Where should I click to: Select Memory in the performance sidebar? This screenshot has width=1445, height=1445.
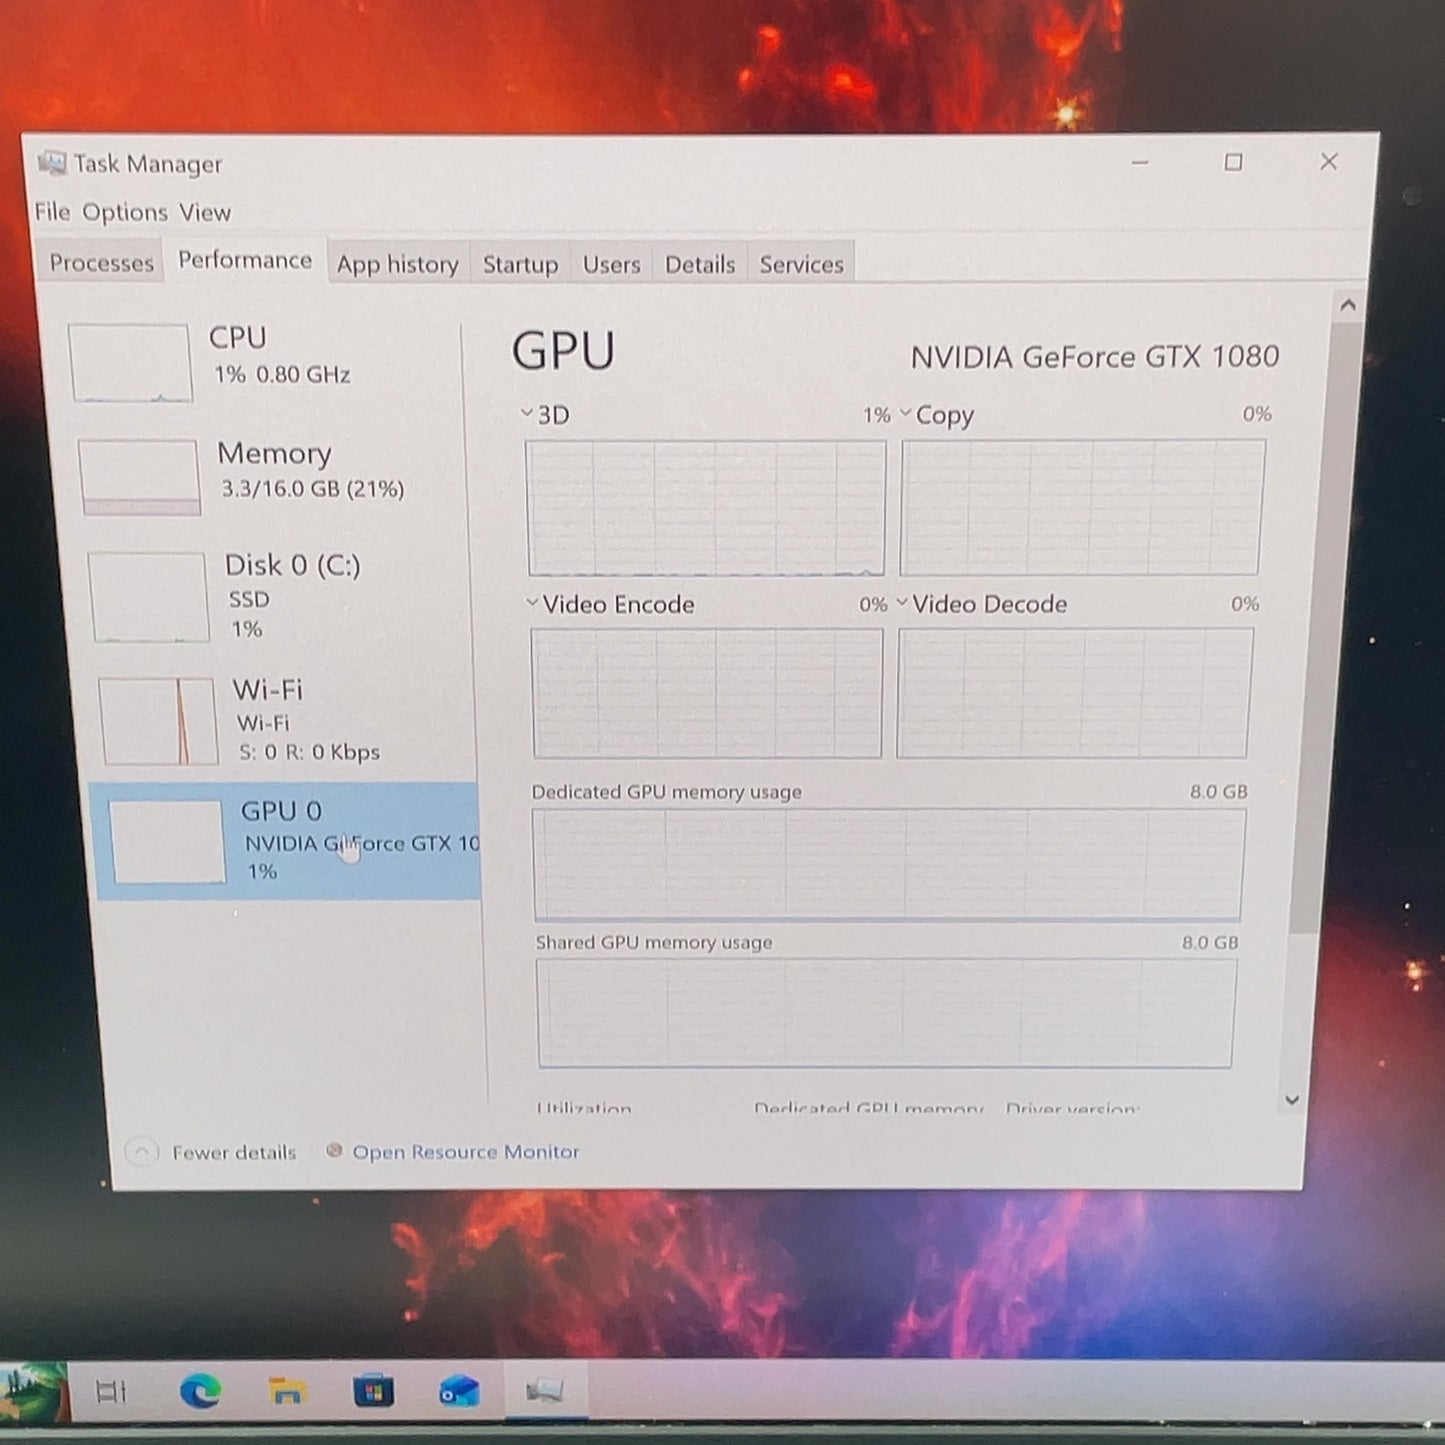click(270, 476)
